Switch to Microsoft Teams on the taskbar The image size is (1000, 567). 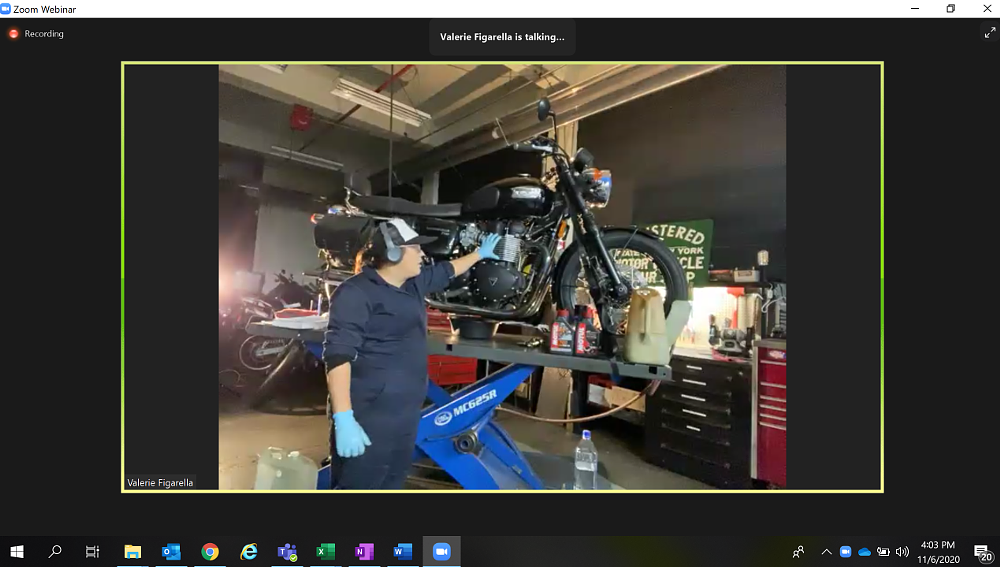point(287,551)
